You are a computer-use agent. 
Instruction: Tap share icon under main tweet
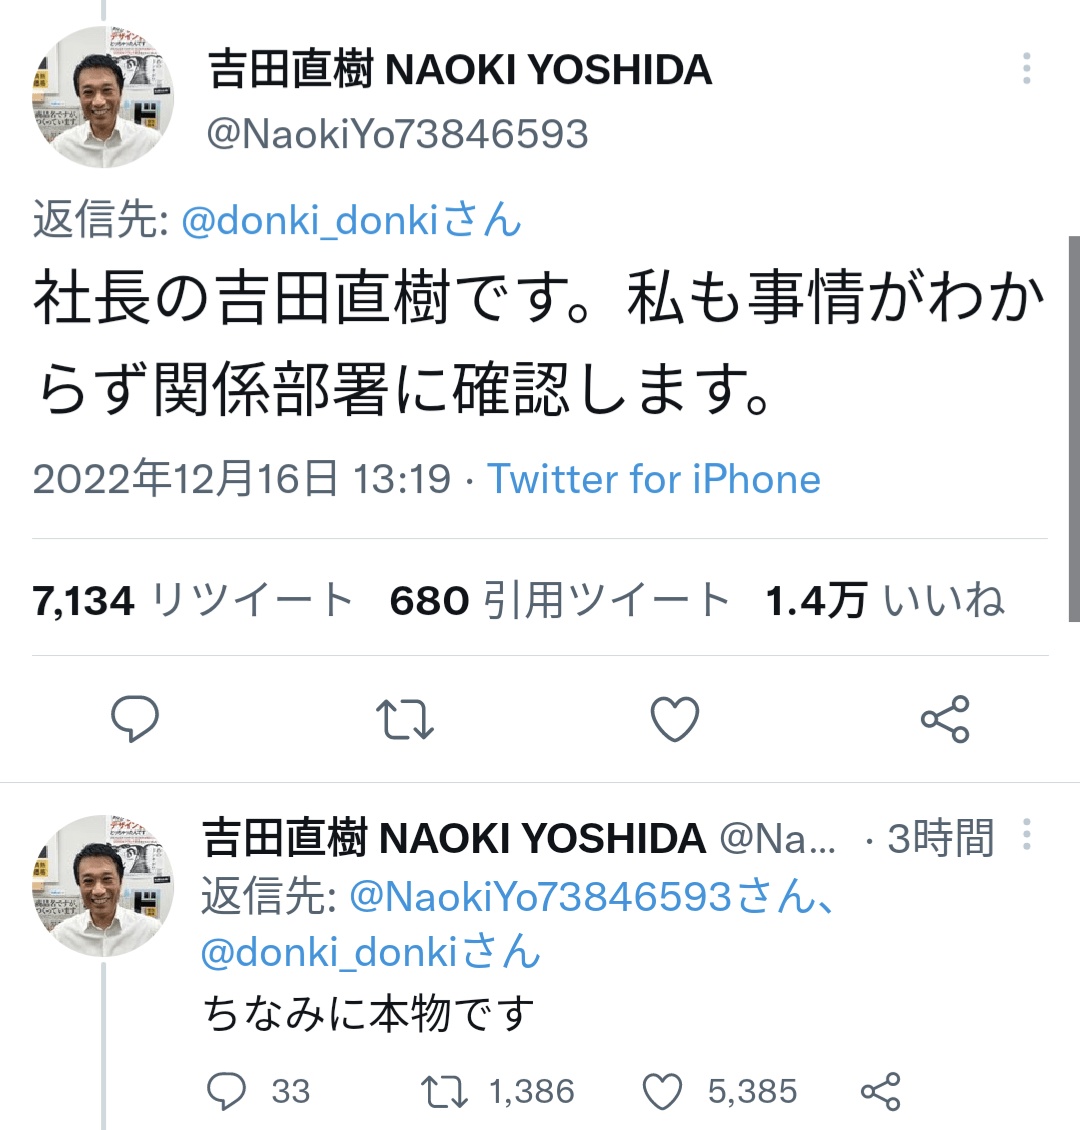coord(945,719)
